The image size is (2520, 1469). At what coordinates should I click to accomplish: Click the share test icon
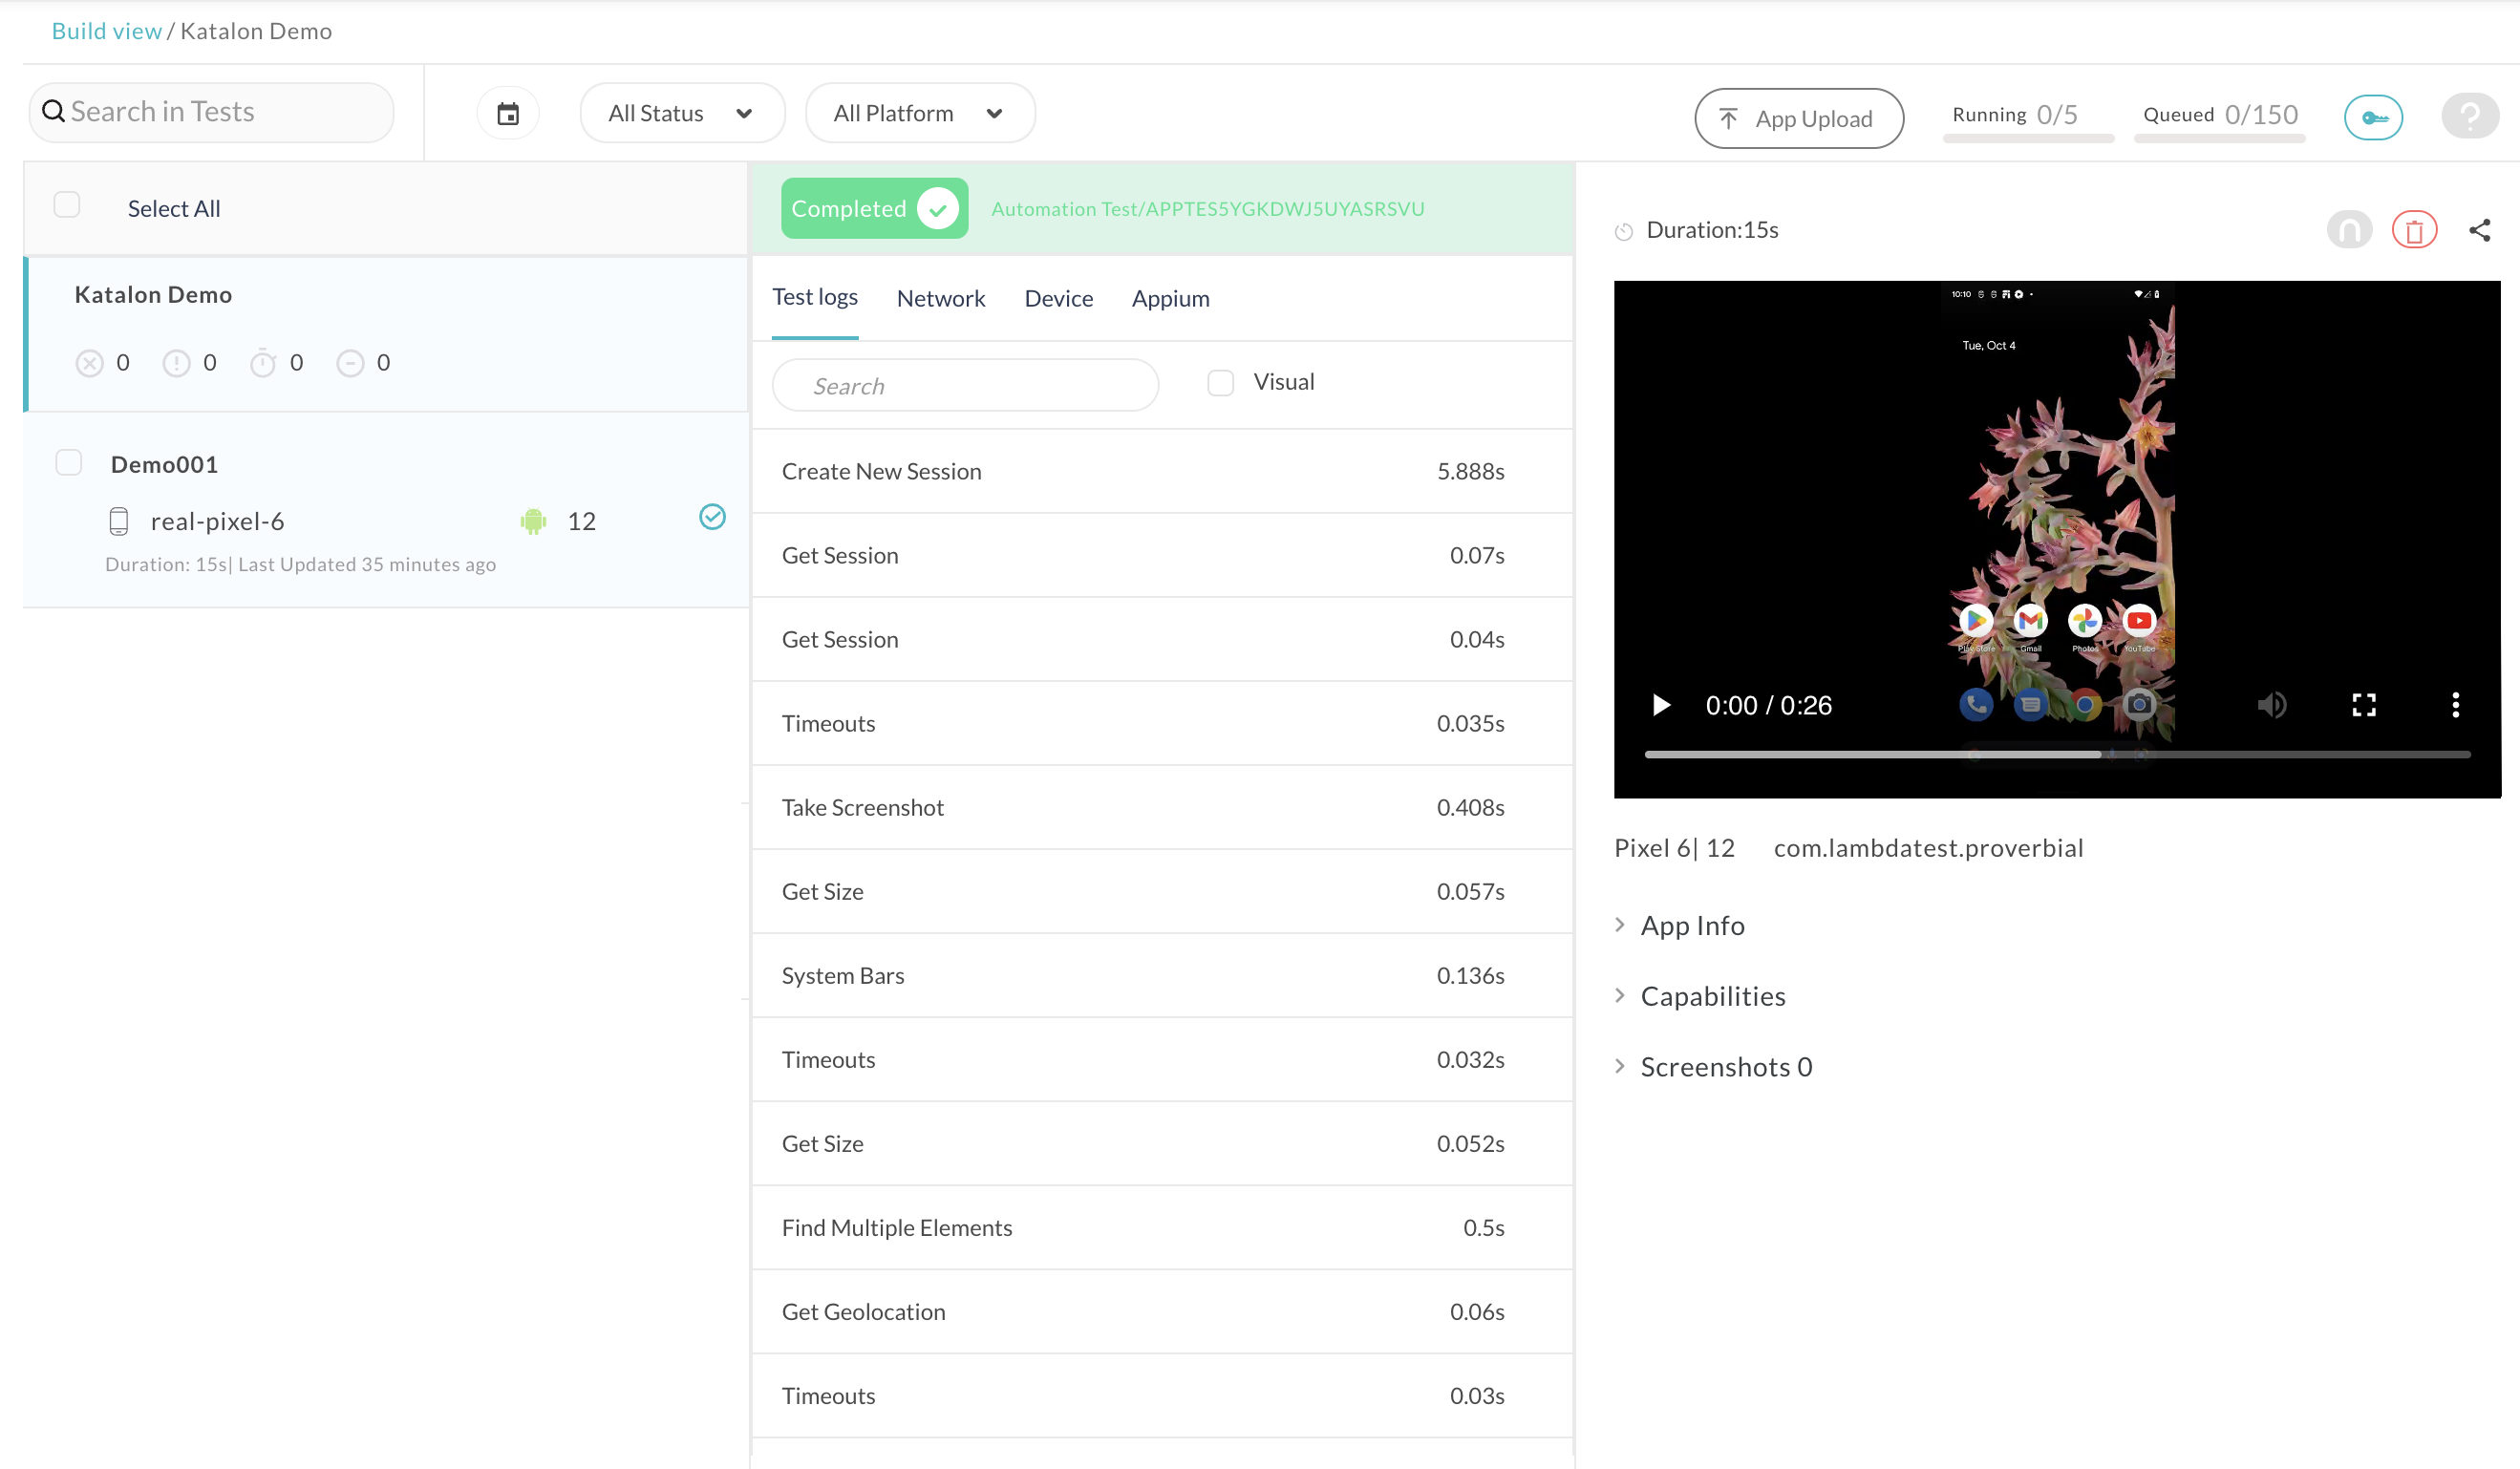click(2479, 231)
